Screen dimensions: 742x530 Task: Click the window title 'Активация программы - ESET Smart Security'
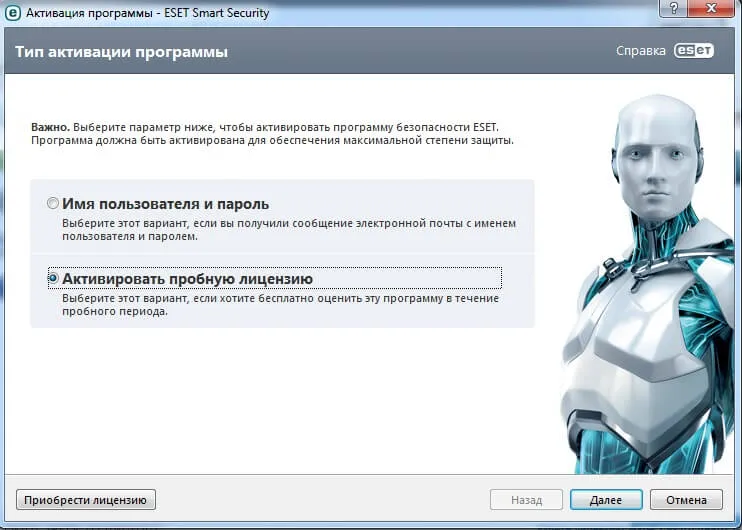(x=147, y=13)
